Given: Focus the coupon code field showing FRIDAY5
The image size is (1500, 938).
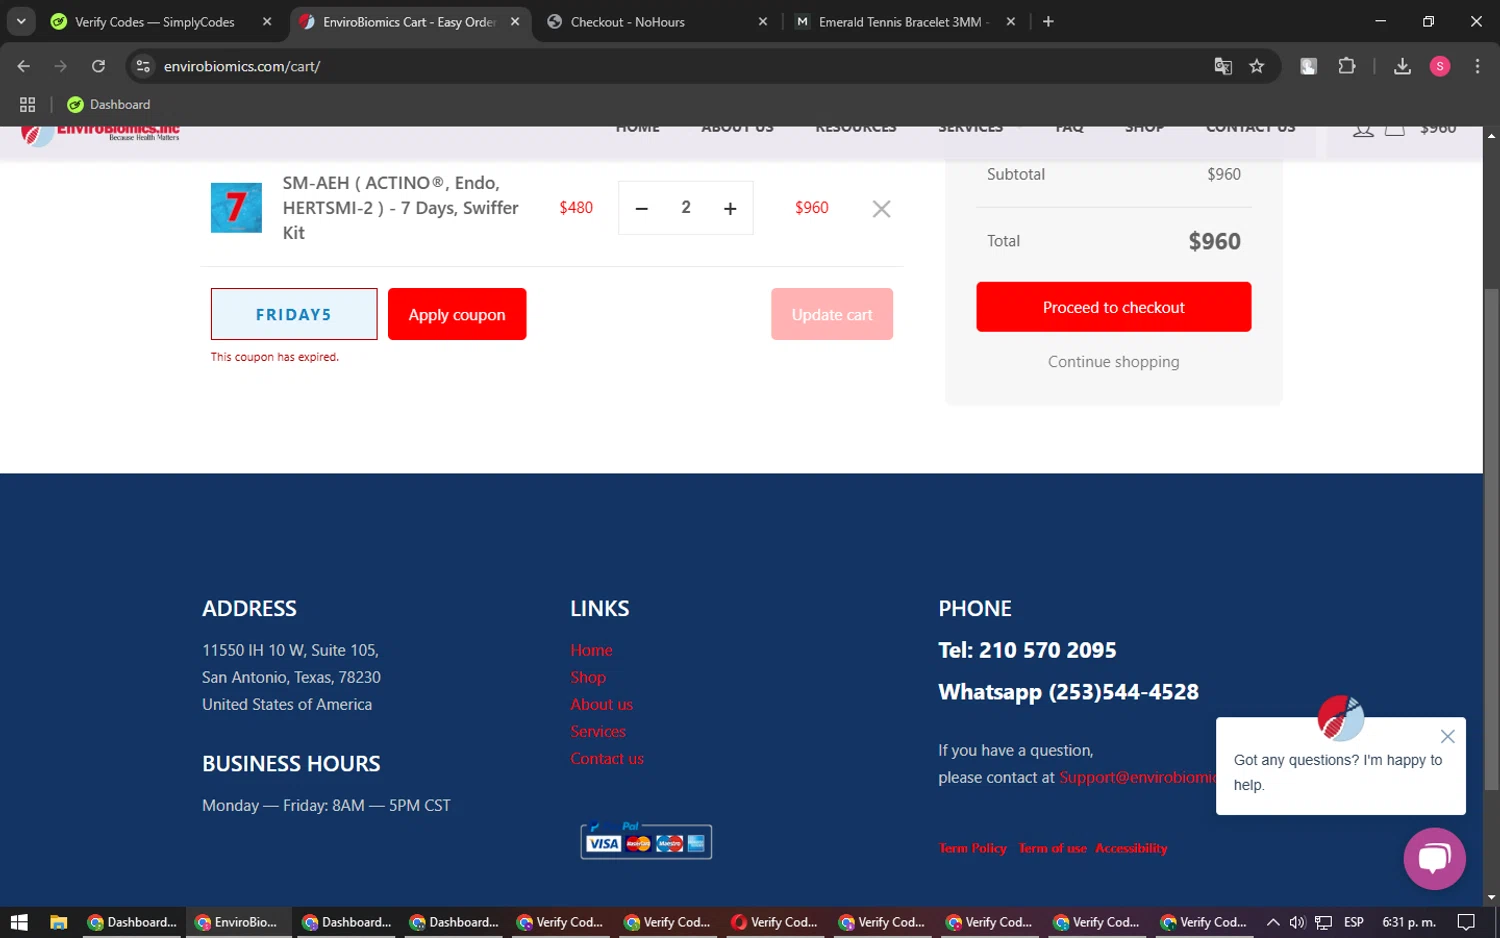Looking at the screenshot, I should [x=294, y=314].
